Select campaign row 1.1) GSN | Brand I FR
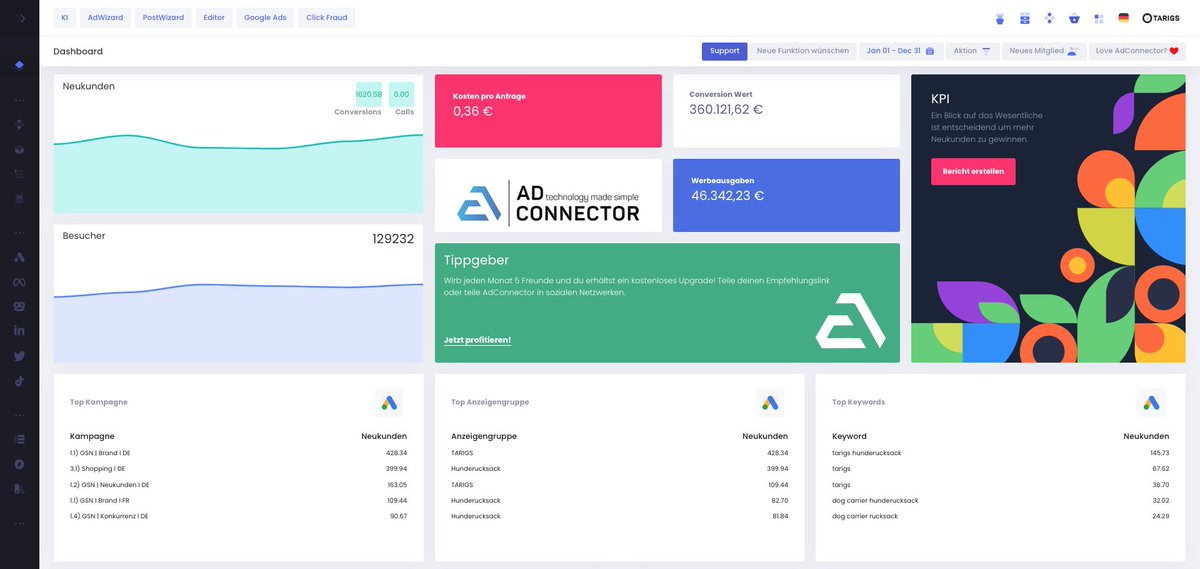Screen dimensions: 1200x569 [x=238, y=500]
